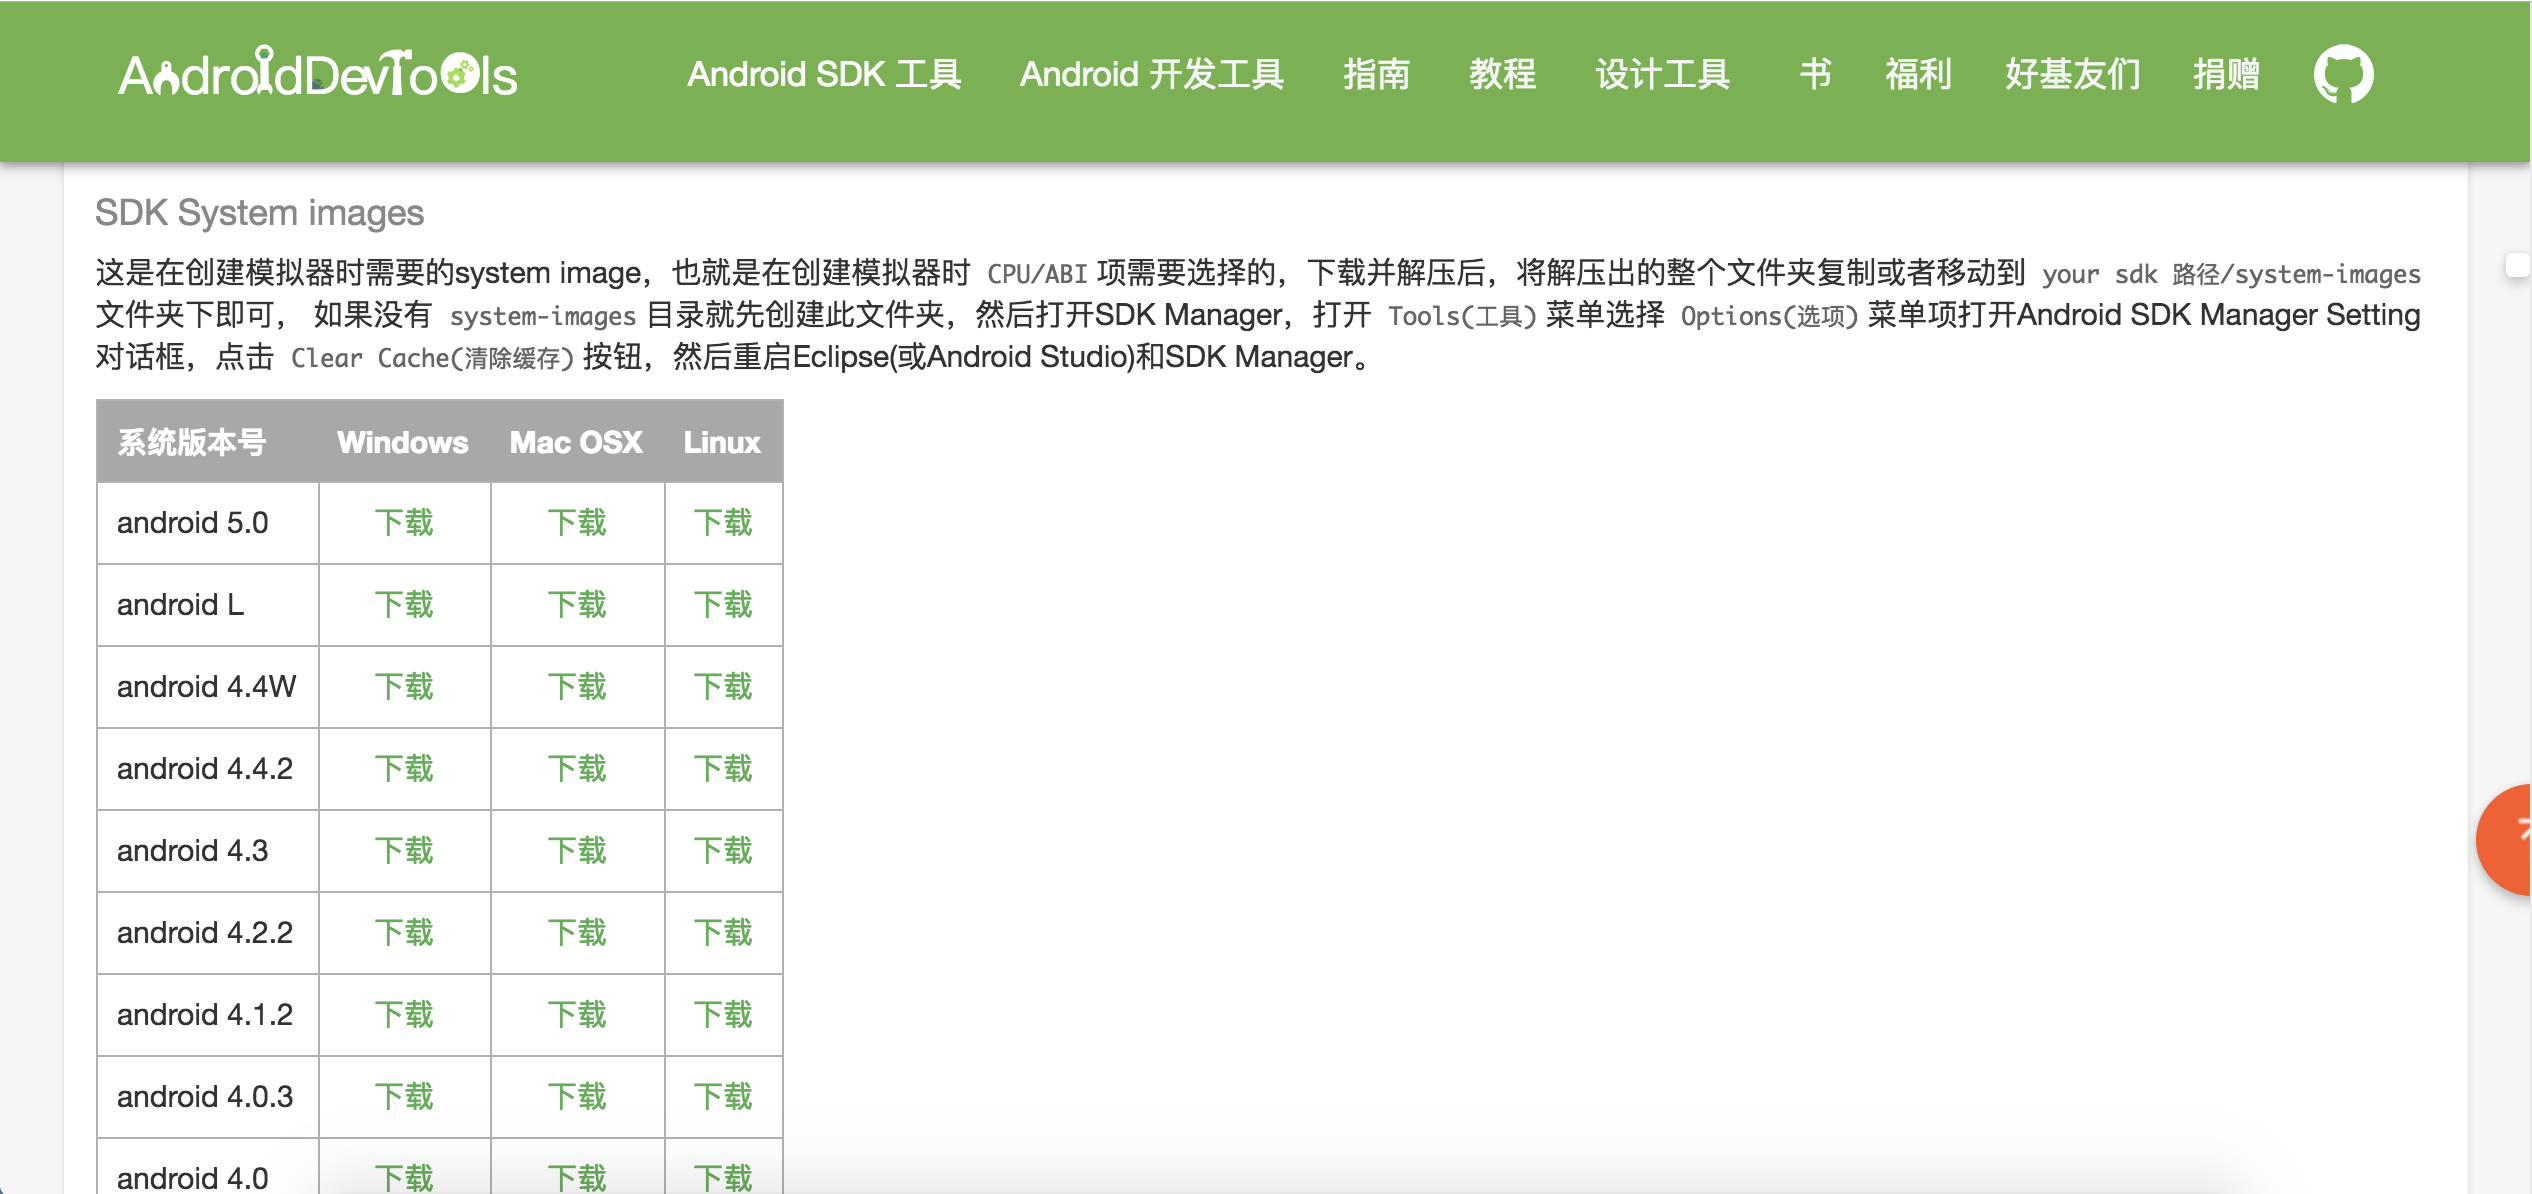The height and width of the screenshot is (1194, 2532).
Task: Download android 4.2.2 image for Windows
Action: pyautogui.click(x=404, y=932)
